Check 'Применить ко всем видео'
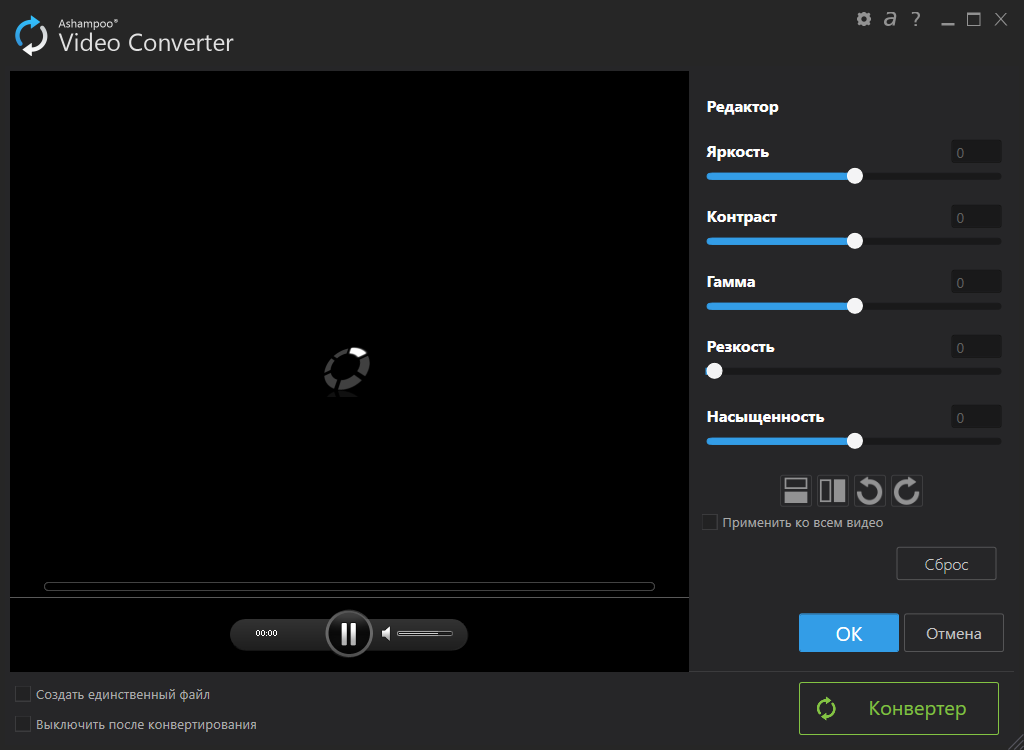The width and height of the screenshot is (1024, 750). [709, 522]
